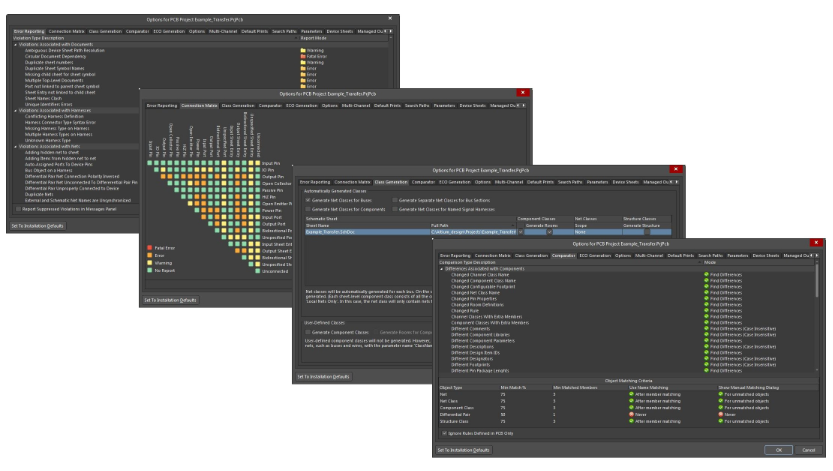
Task: Toggle Generate Net Classes for Components checkbox
Action: pyautogui.click(x=308, y=209)
